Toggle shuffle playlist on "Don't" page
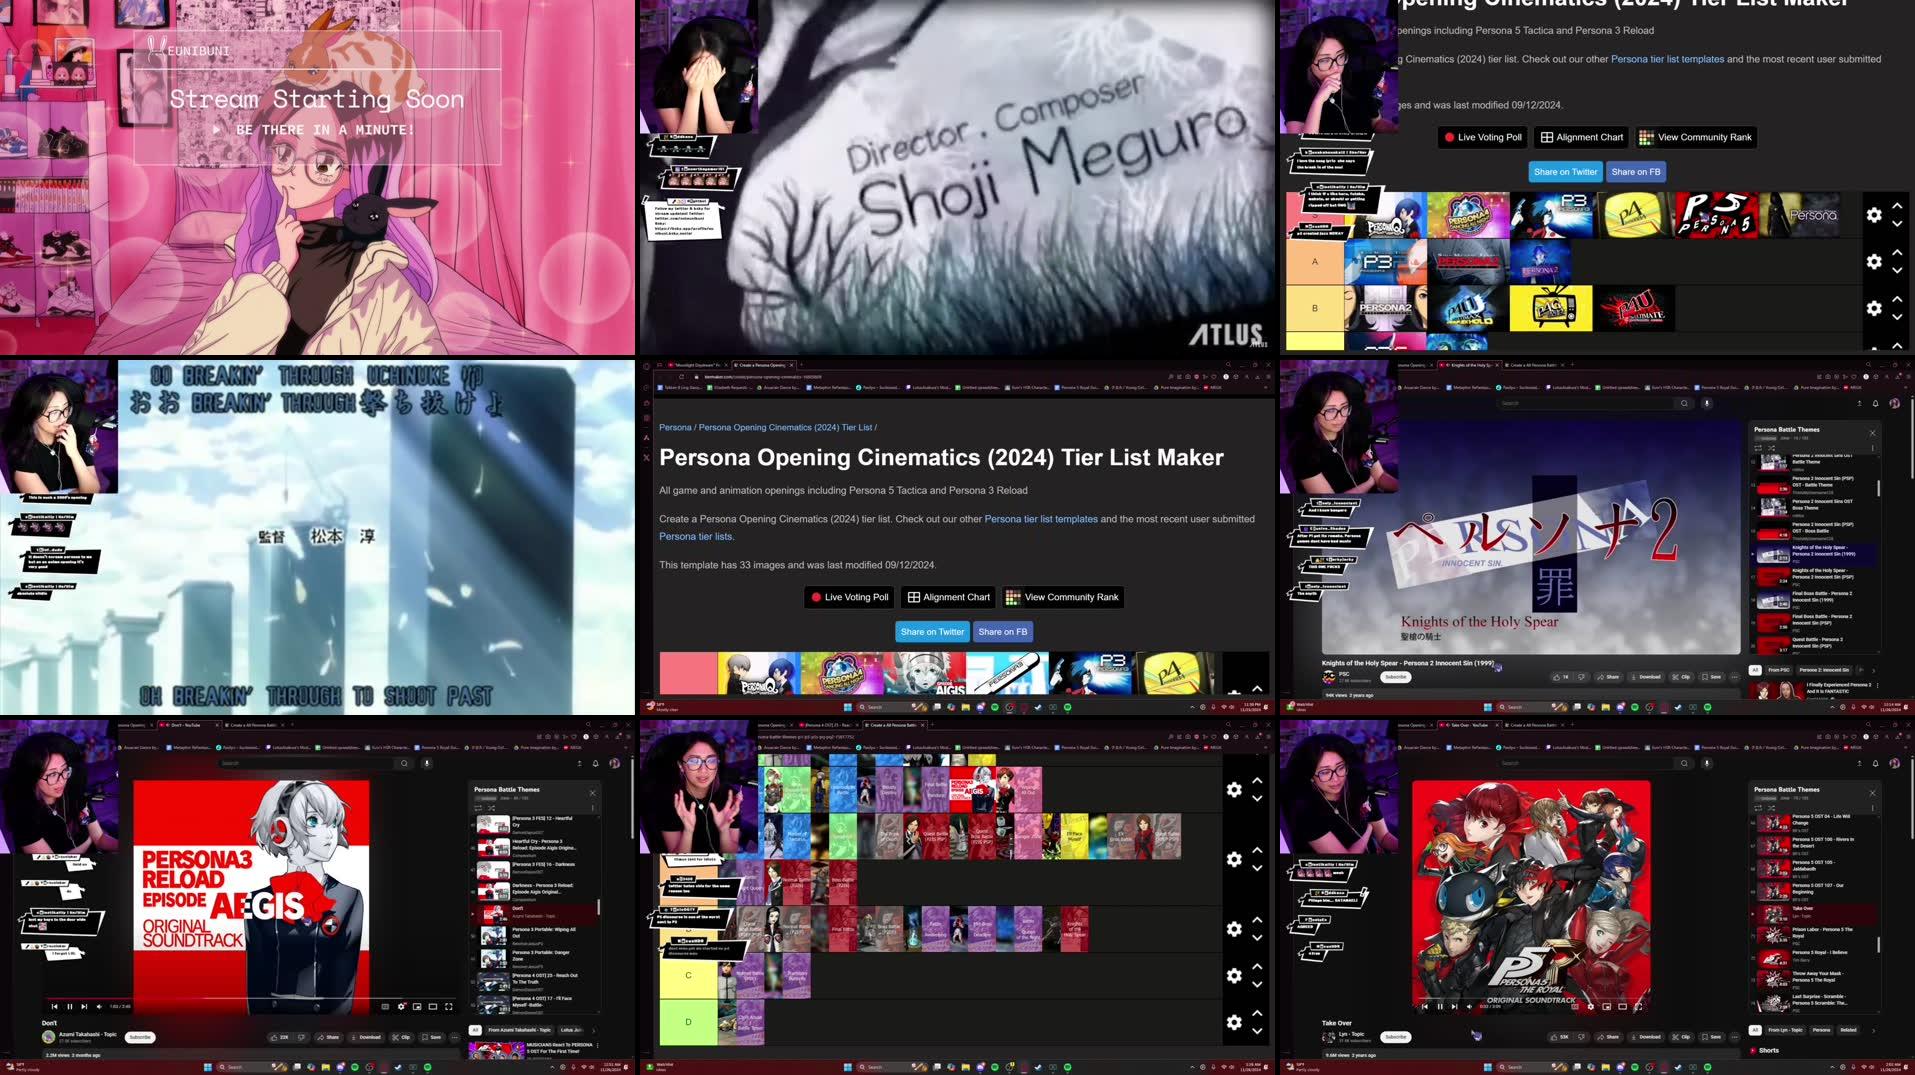Image resolution: width=1915 pixels, height=1075 pixels. coord(491,808)
